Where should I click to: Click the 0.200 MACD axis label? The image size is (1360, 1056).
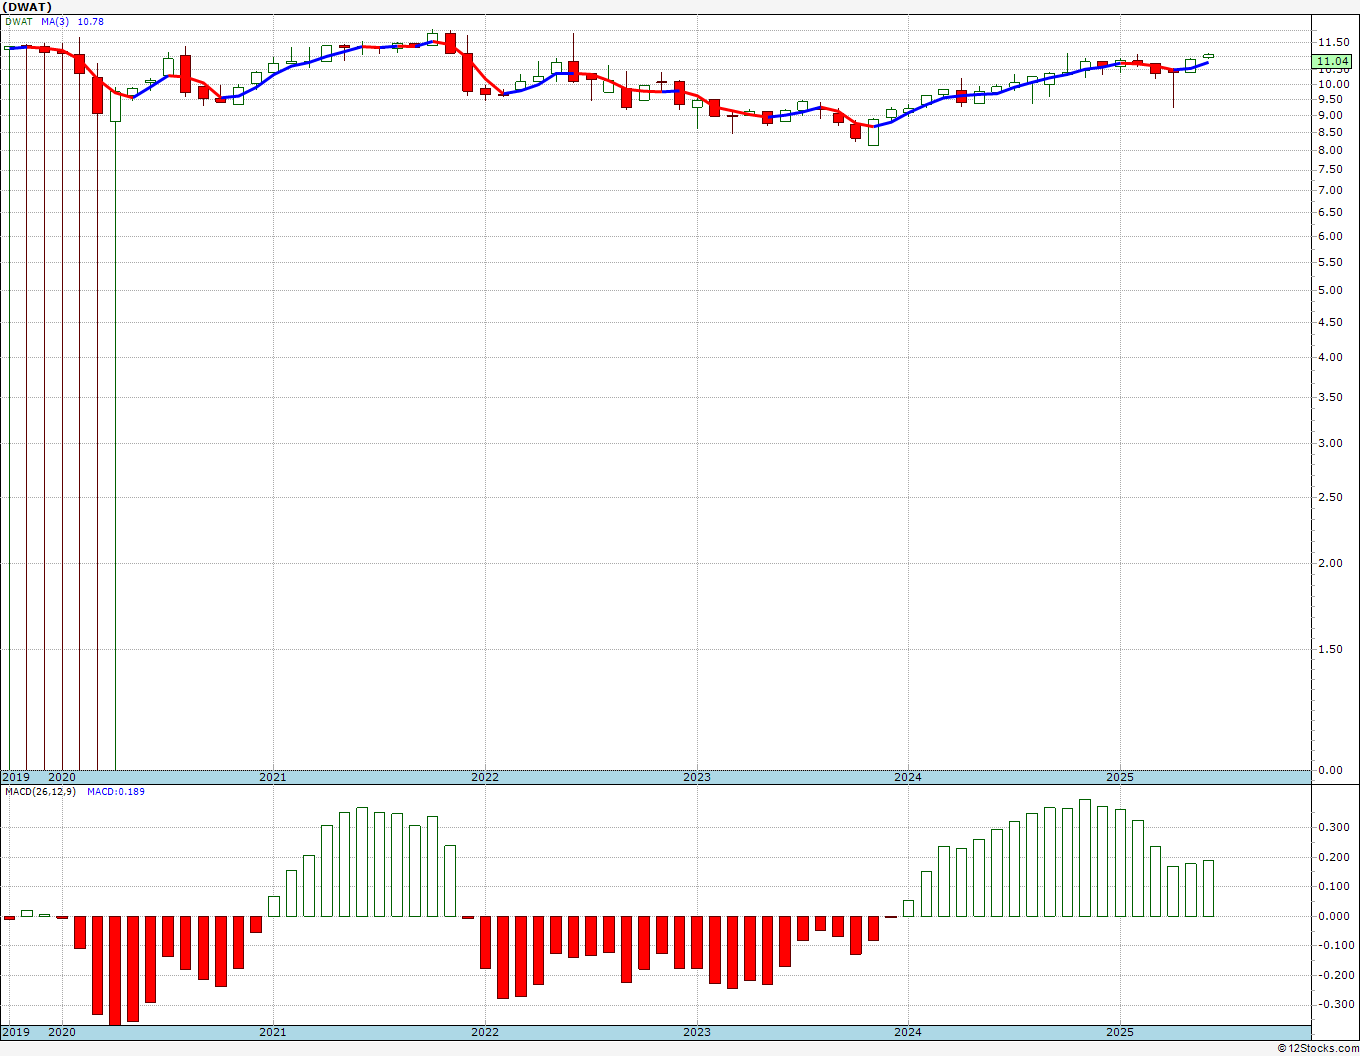click(1333, 858)
